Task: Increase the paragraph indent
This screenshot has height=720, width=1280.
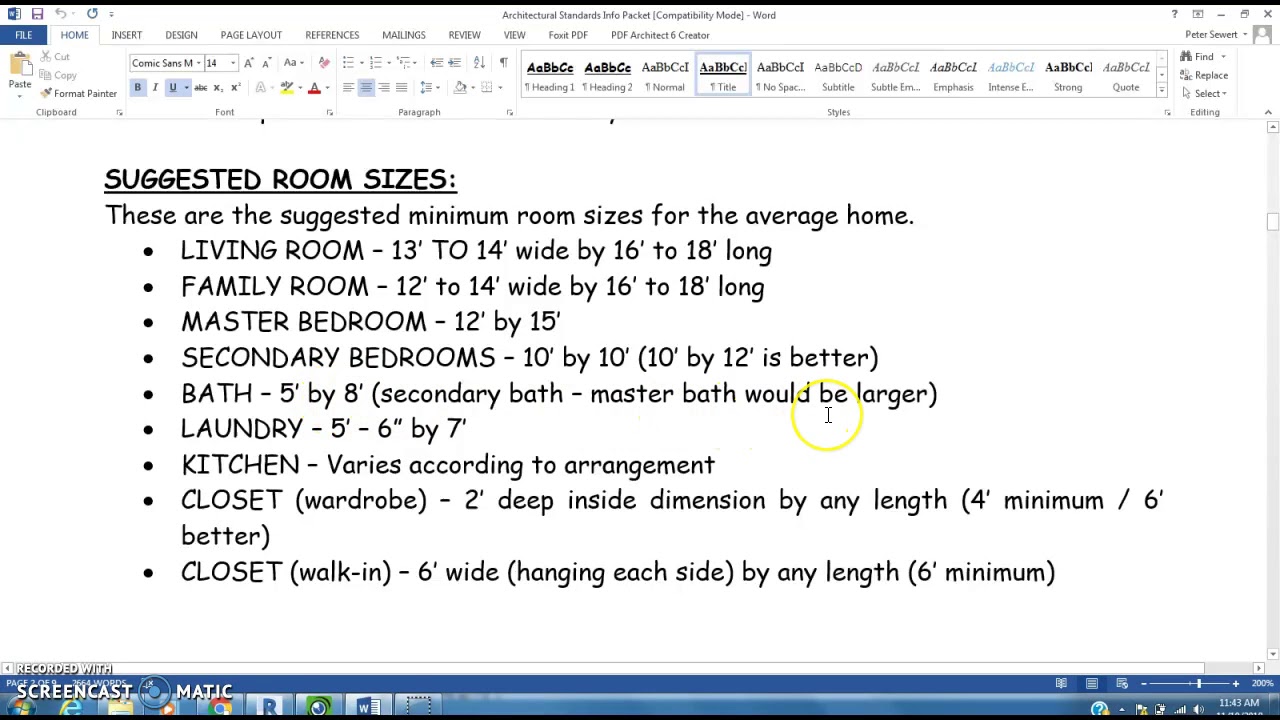Action: [x=455, y=63]
